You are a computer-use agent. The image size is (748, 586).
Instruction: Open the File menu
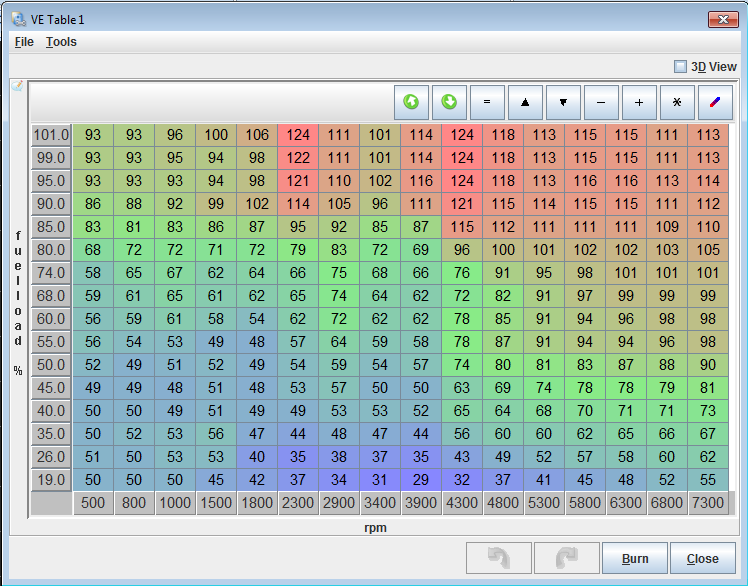(24, 42)
